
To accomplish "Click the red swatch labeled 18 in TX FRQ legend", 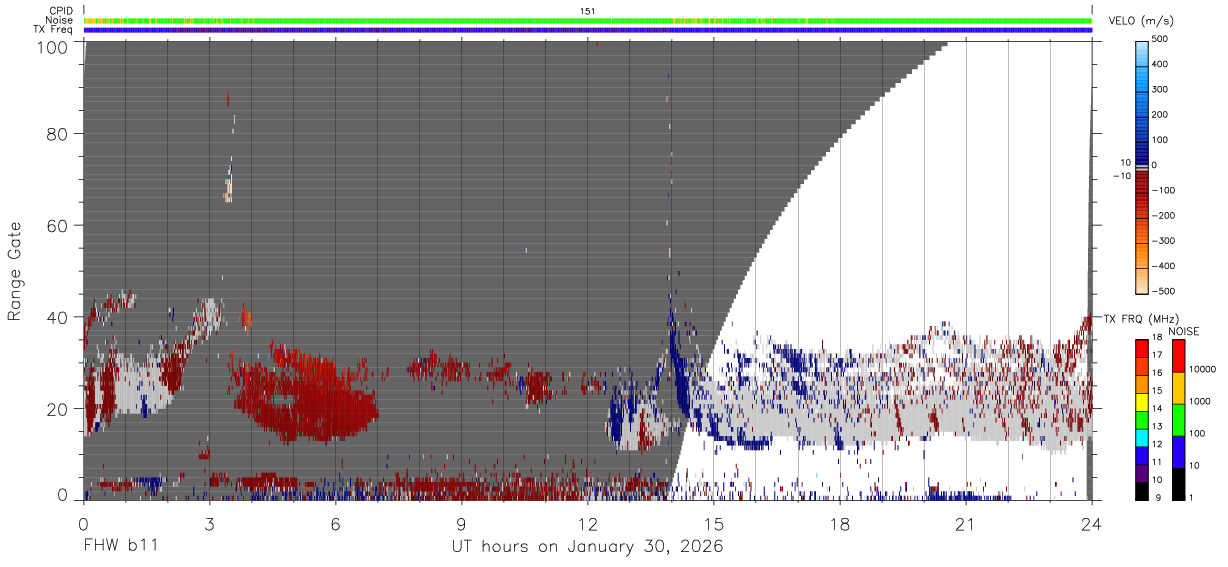I will pos(1143,347).
